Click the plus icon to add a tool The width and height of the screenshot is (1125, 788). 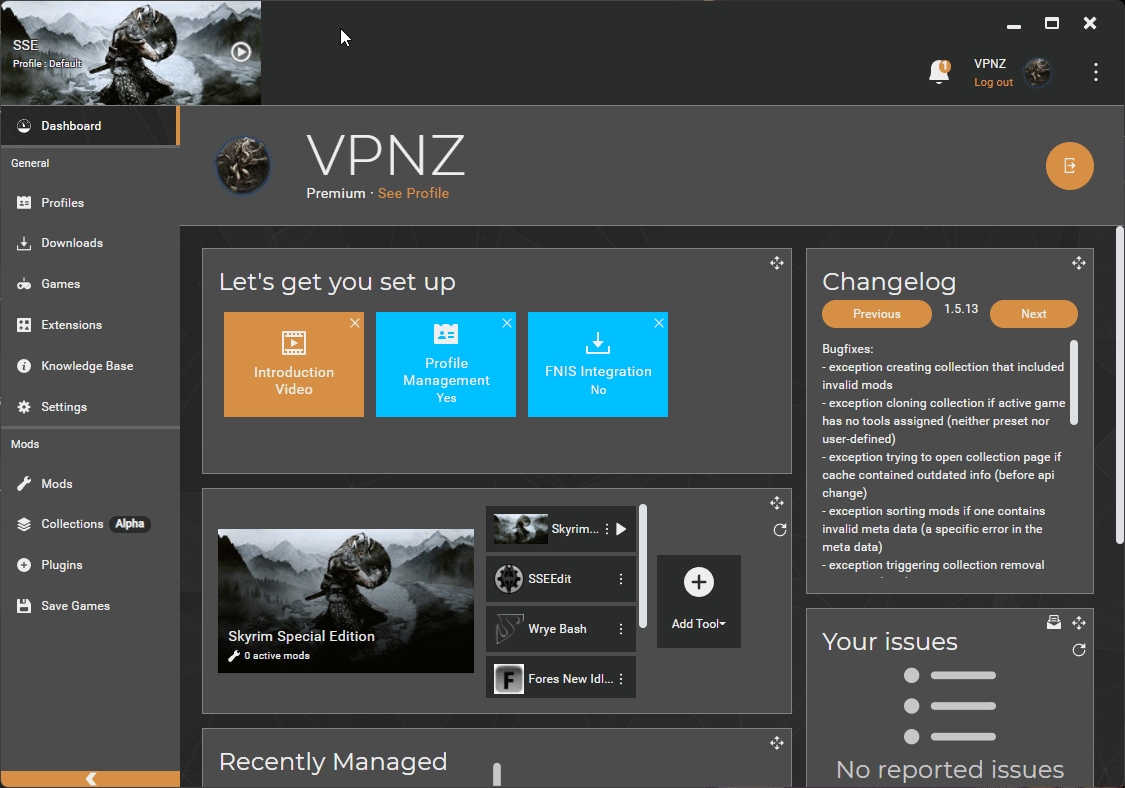click(x=698, y=582)
